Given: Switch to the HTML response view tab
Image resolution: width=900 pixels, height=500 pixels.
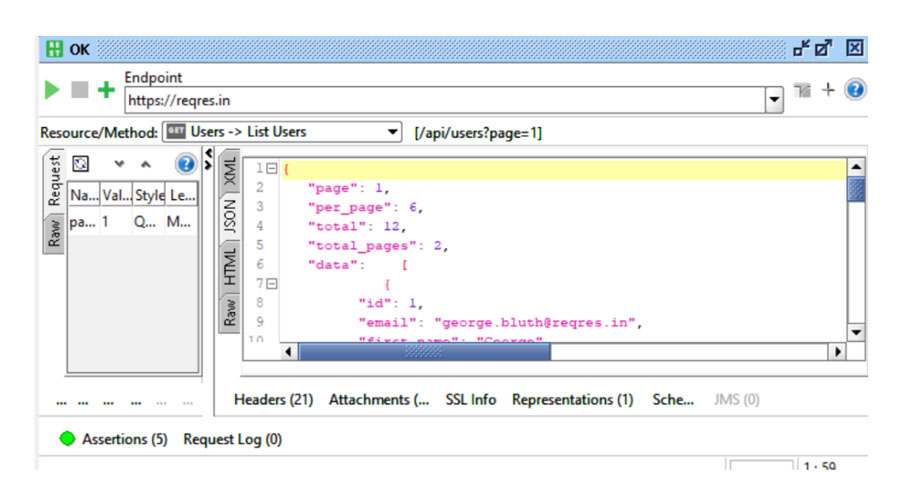Looking at the screenshot, I should (230, 266).
